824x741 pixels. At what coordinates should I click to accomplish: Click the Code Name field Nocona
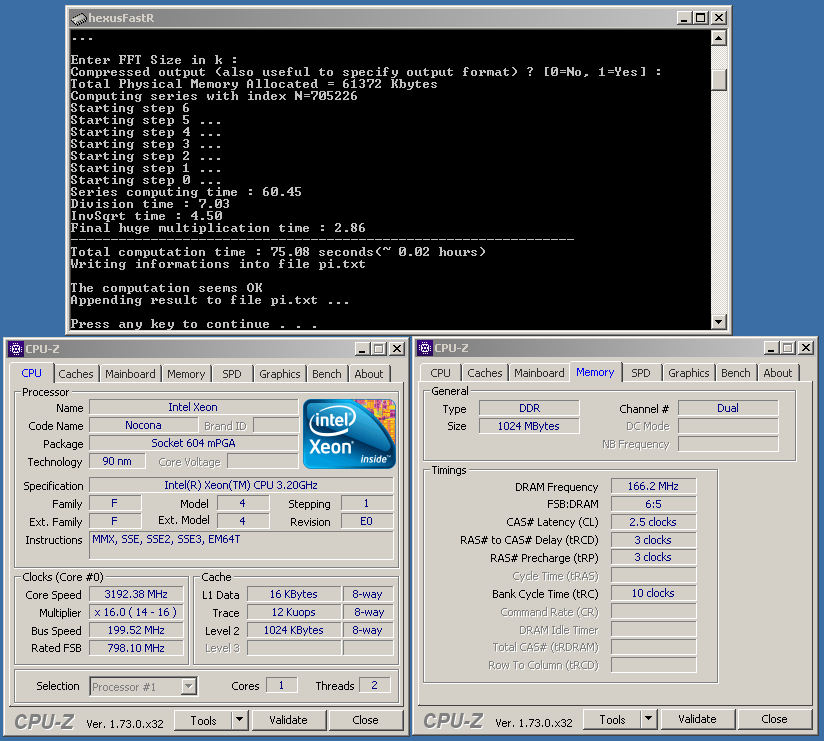(x=143, y=425)
